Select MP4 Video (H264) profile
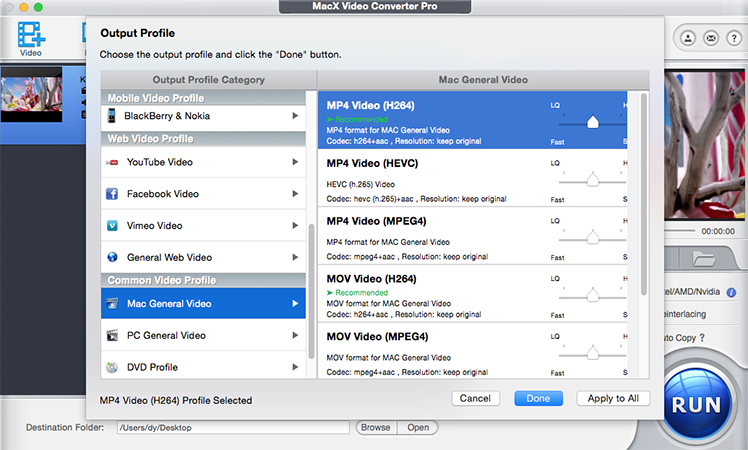Image resolution: width=748 pixels, height=450 pixels. (x=472, y=120)
